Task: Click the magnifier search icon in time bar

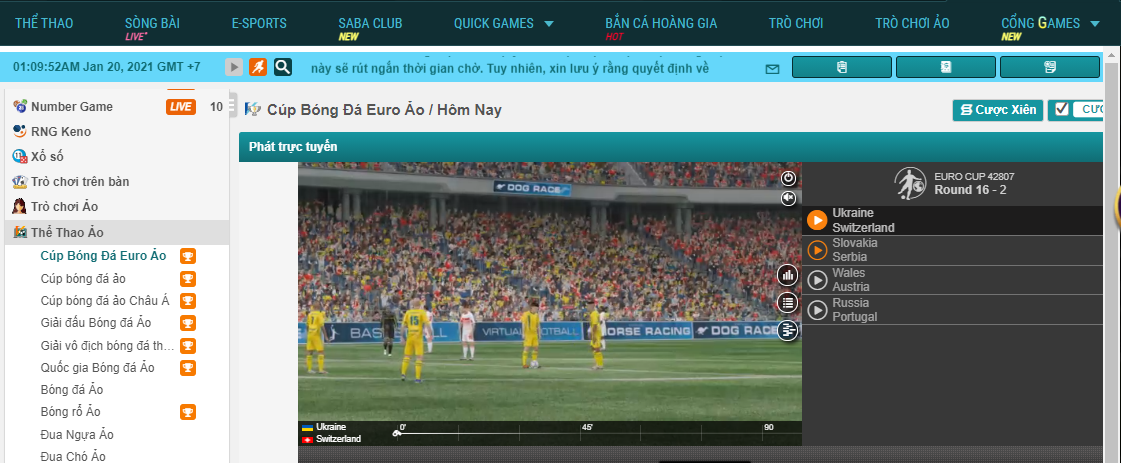Action: pyautogui.click(x=283, y=67)
